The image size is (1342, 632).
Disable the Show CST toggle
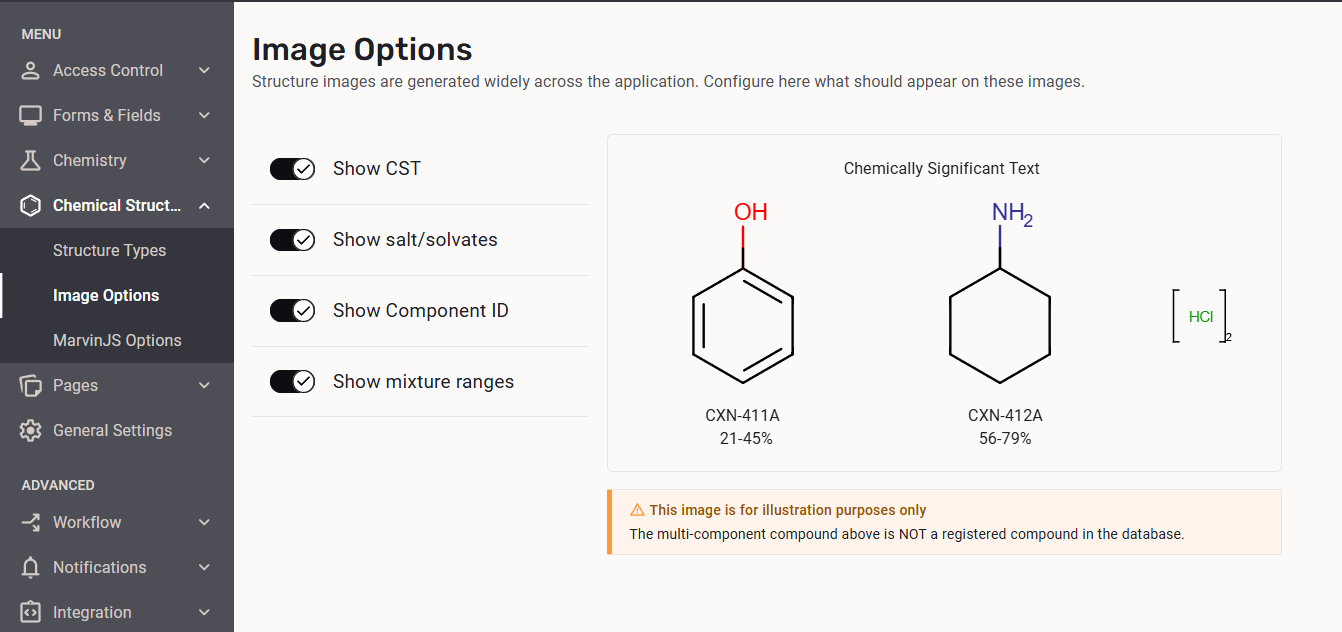292,169
